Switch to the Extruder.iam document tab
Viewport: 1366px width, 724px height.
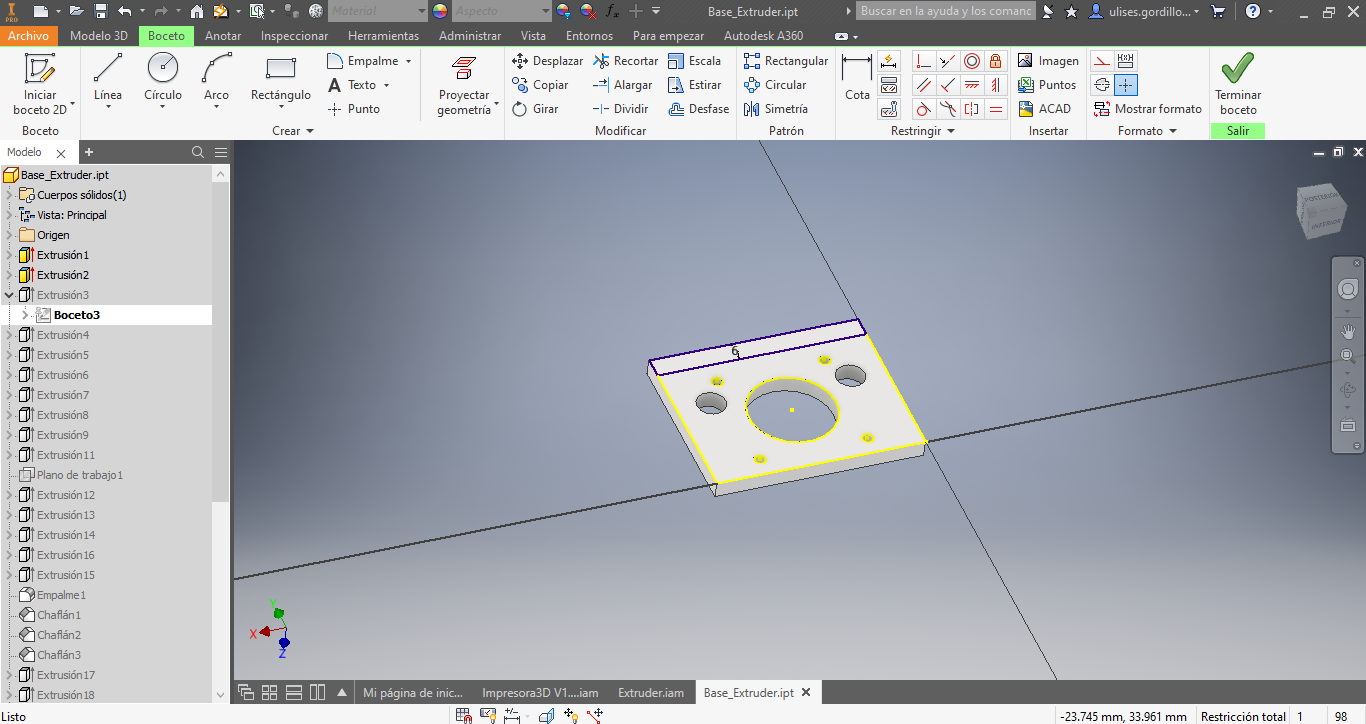651,692
